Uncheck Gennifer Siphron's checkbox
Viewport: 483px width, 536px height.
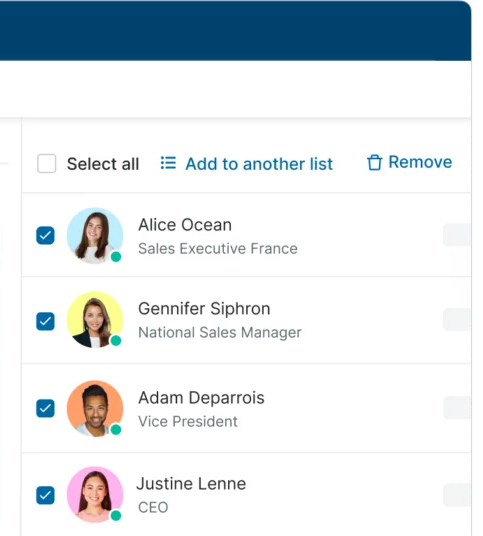[x=45, y=321]
